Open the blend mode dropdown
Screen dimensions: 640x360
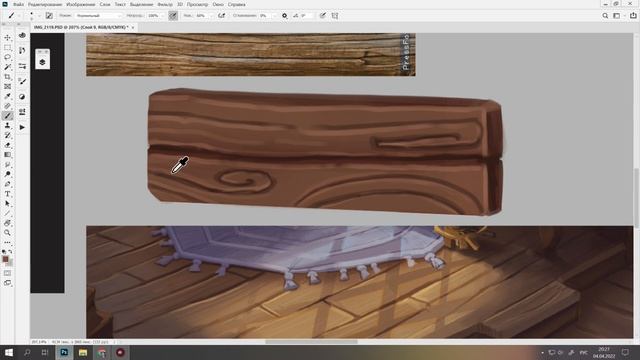98,16
